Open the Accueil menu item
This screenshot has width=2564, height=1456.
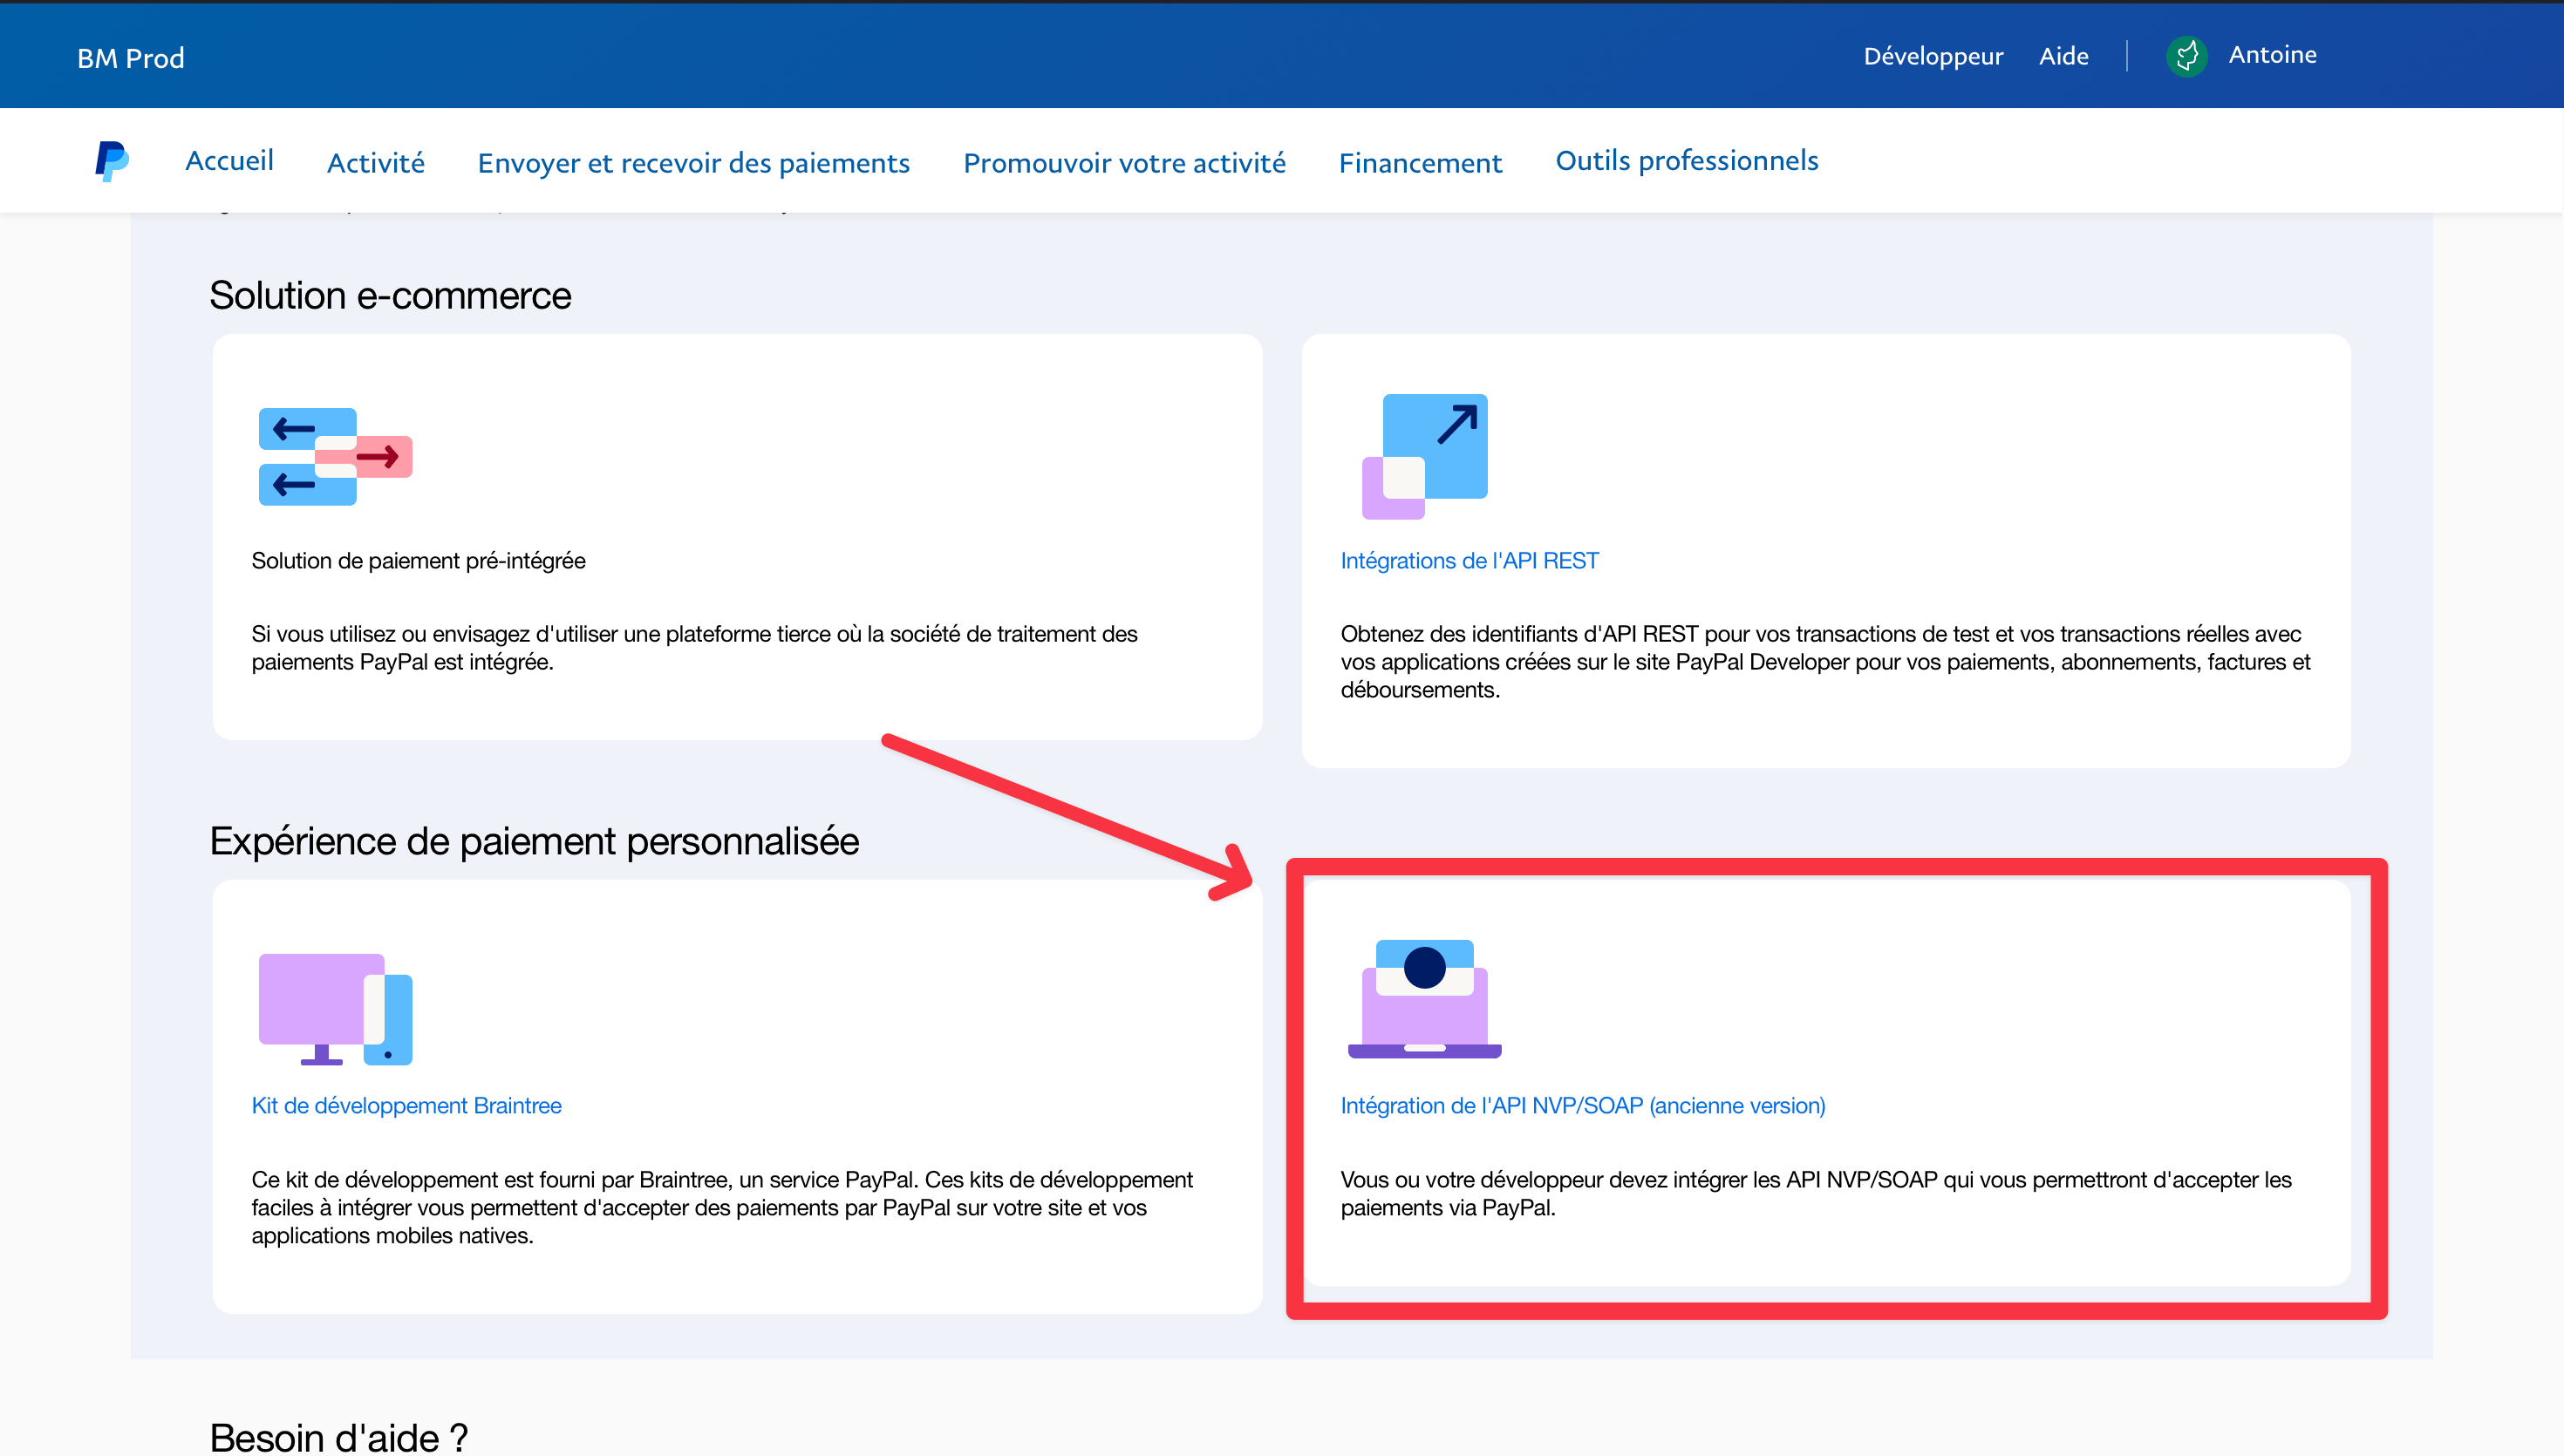(229, 161)
